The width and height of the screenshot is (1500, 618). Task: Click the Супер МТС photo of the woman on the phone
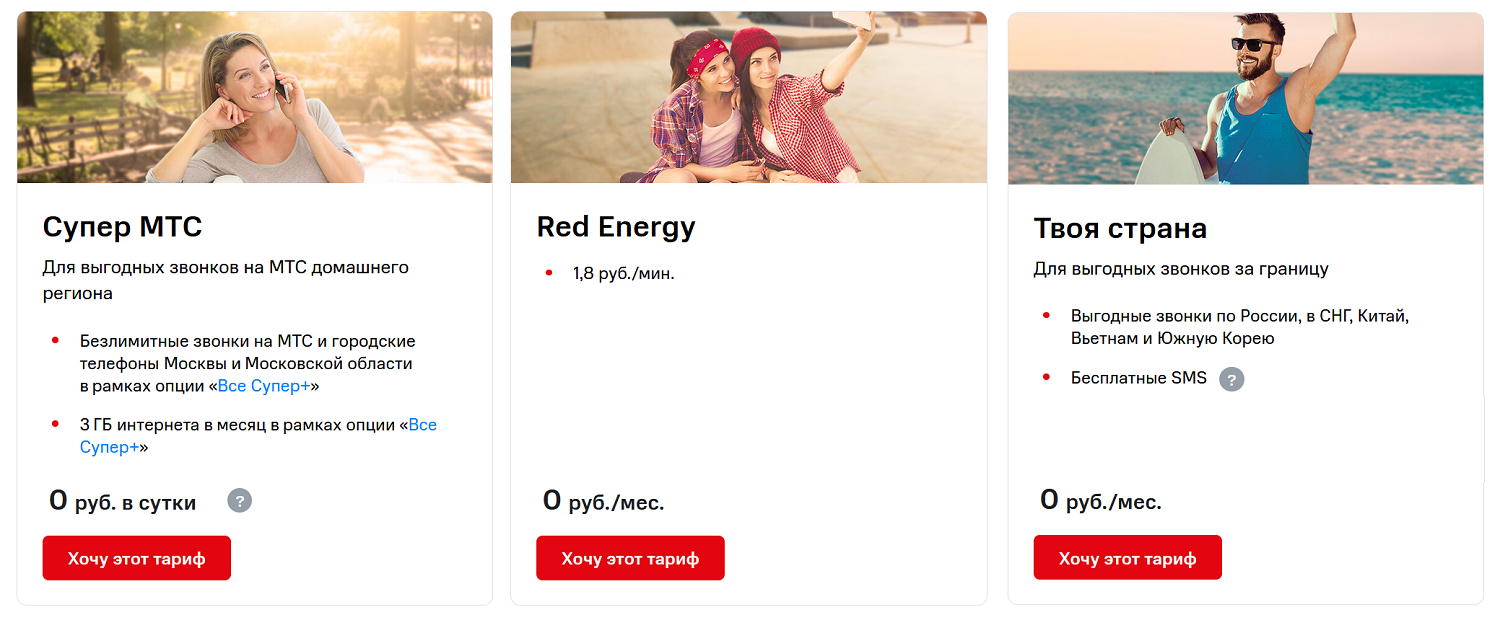pos(254,97)
